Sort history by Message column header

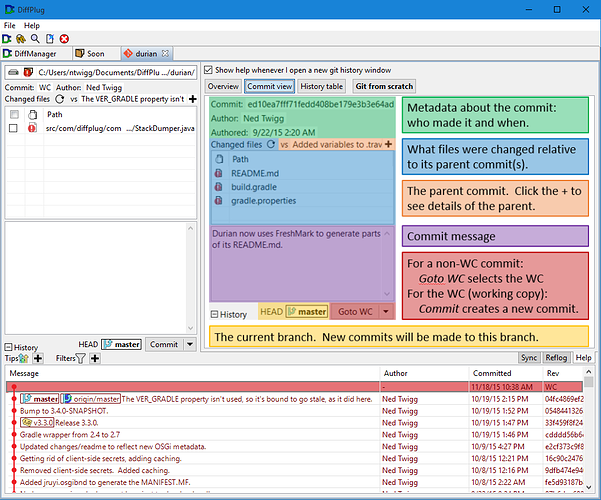tap(192, 373)
